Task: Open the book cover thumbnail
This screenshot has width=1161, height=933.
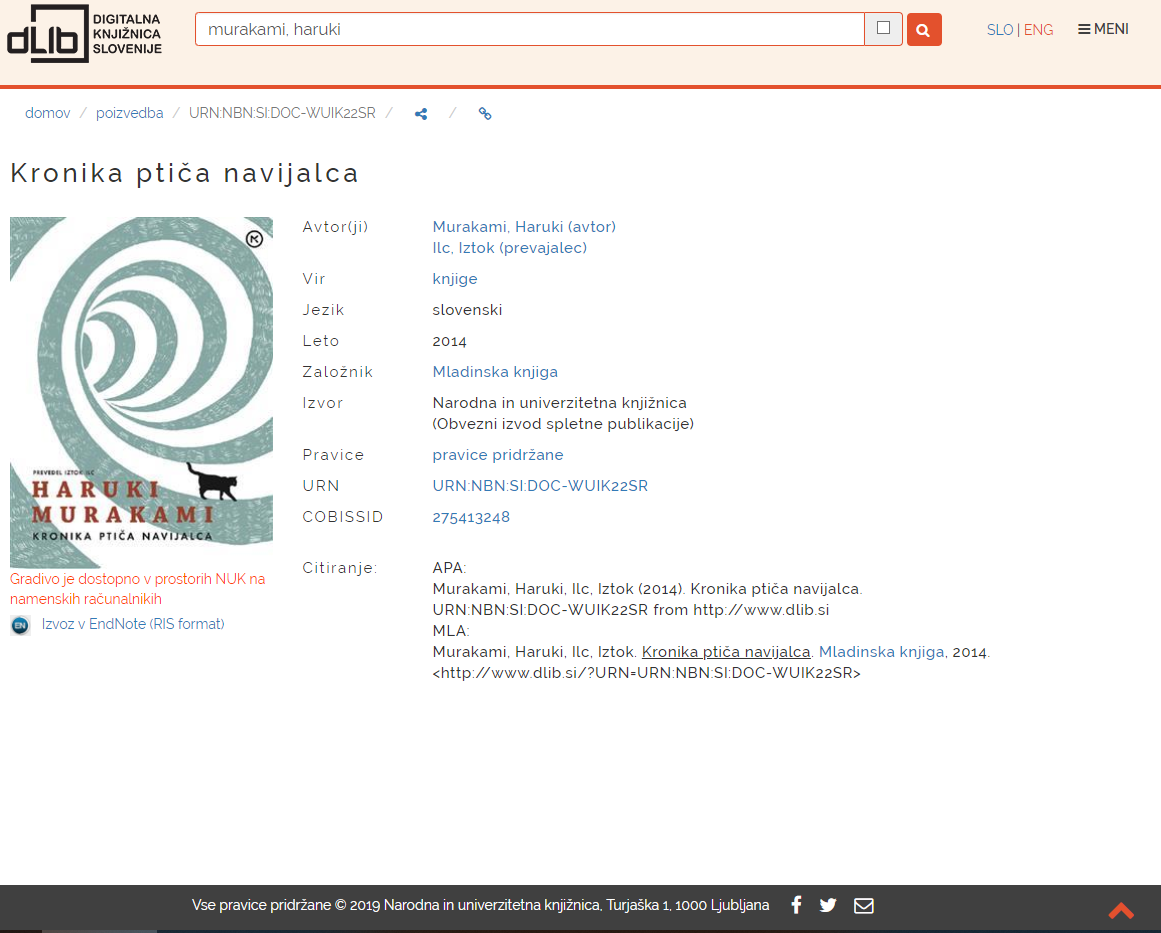Action: click(141, 392)
